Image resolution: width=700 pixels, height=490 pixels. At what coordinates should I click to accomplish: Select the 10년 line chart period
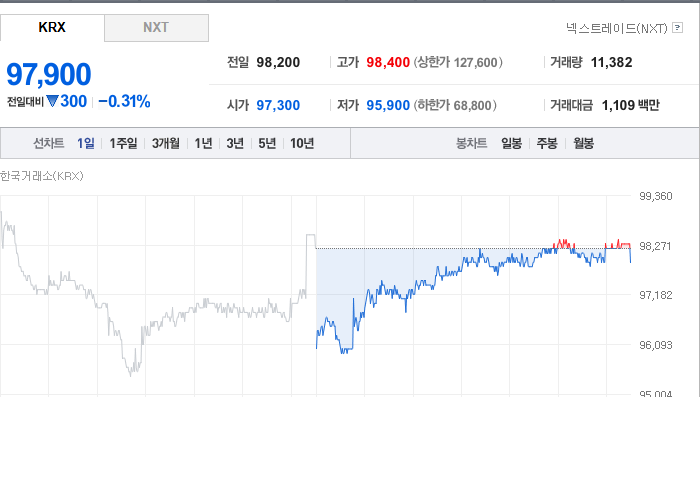(302, 143)
